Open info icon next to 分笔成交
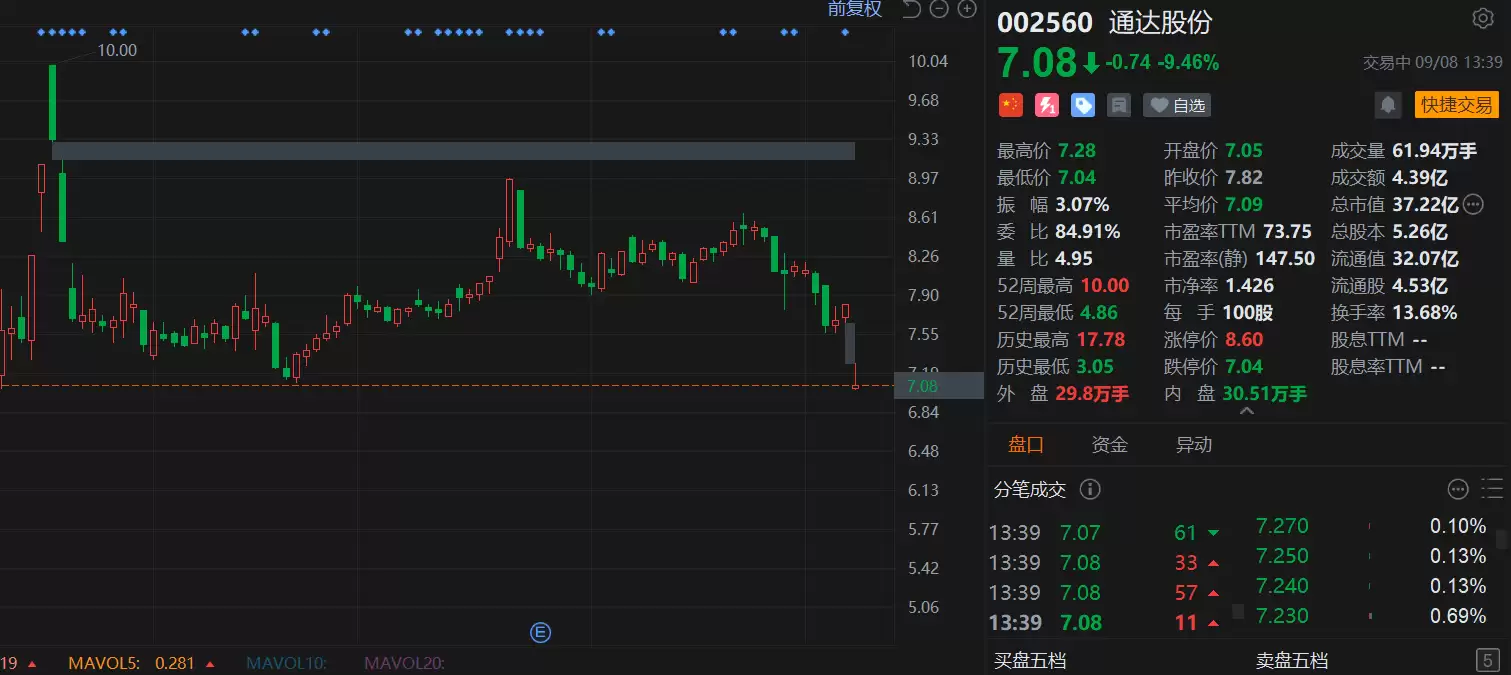The height and width of the screenshot is (675, 1511). (x=1090, y=489)
